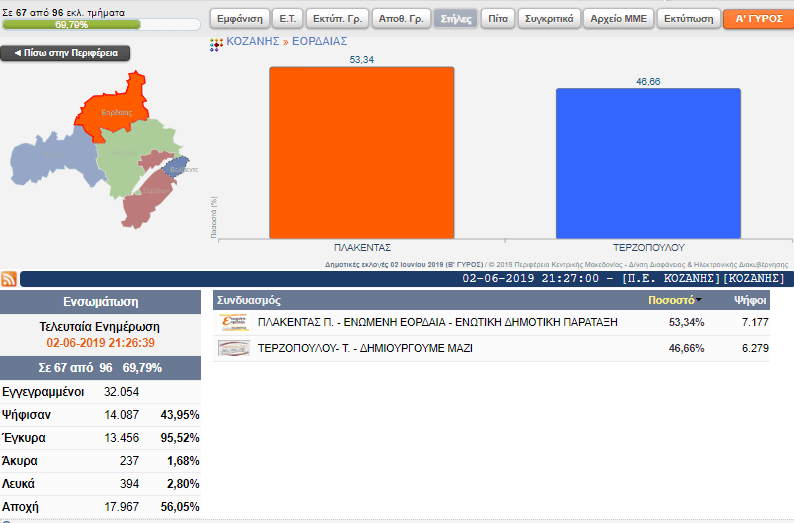Click the green 69,79% progress bar
Screen dimensions: 794x523
point(71,25)
